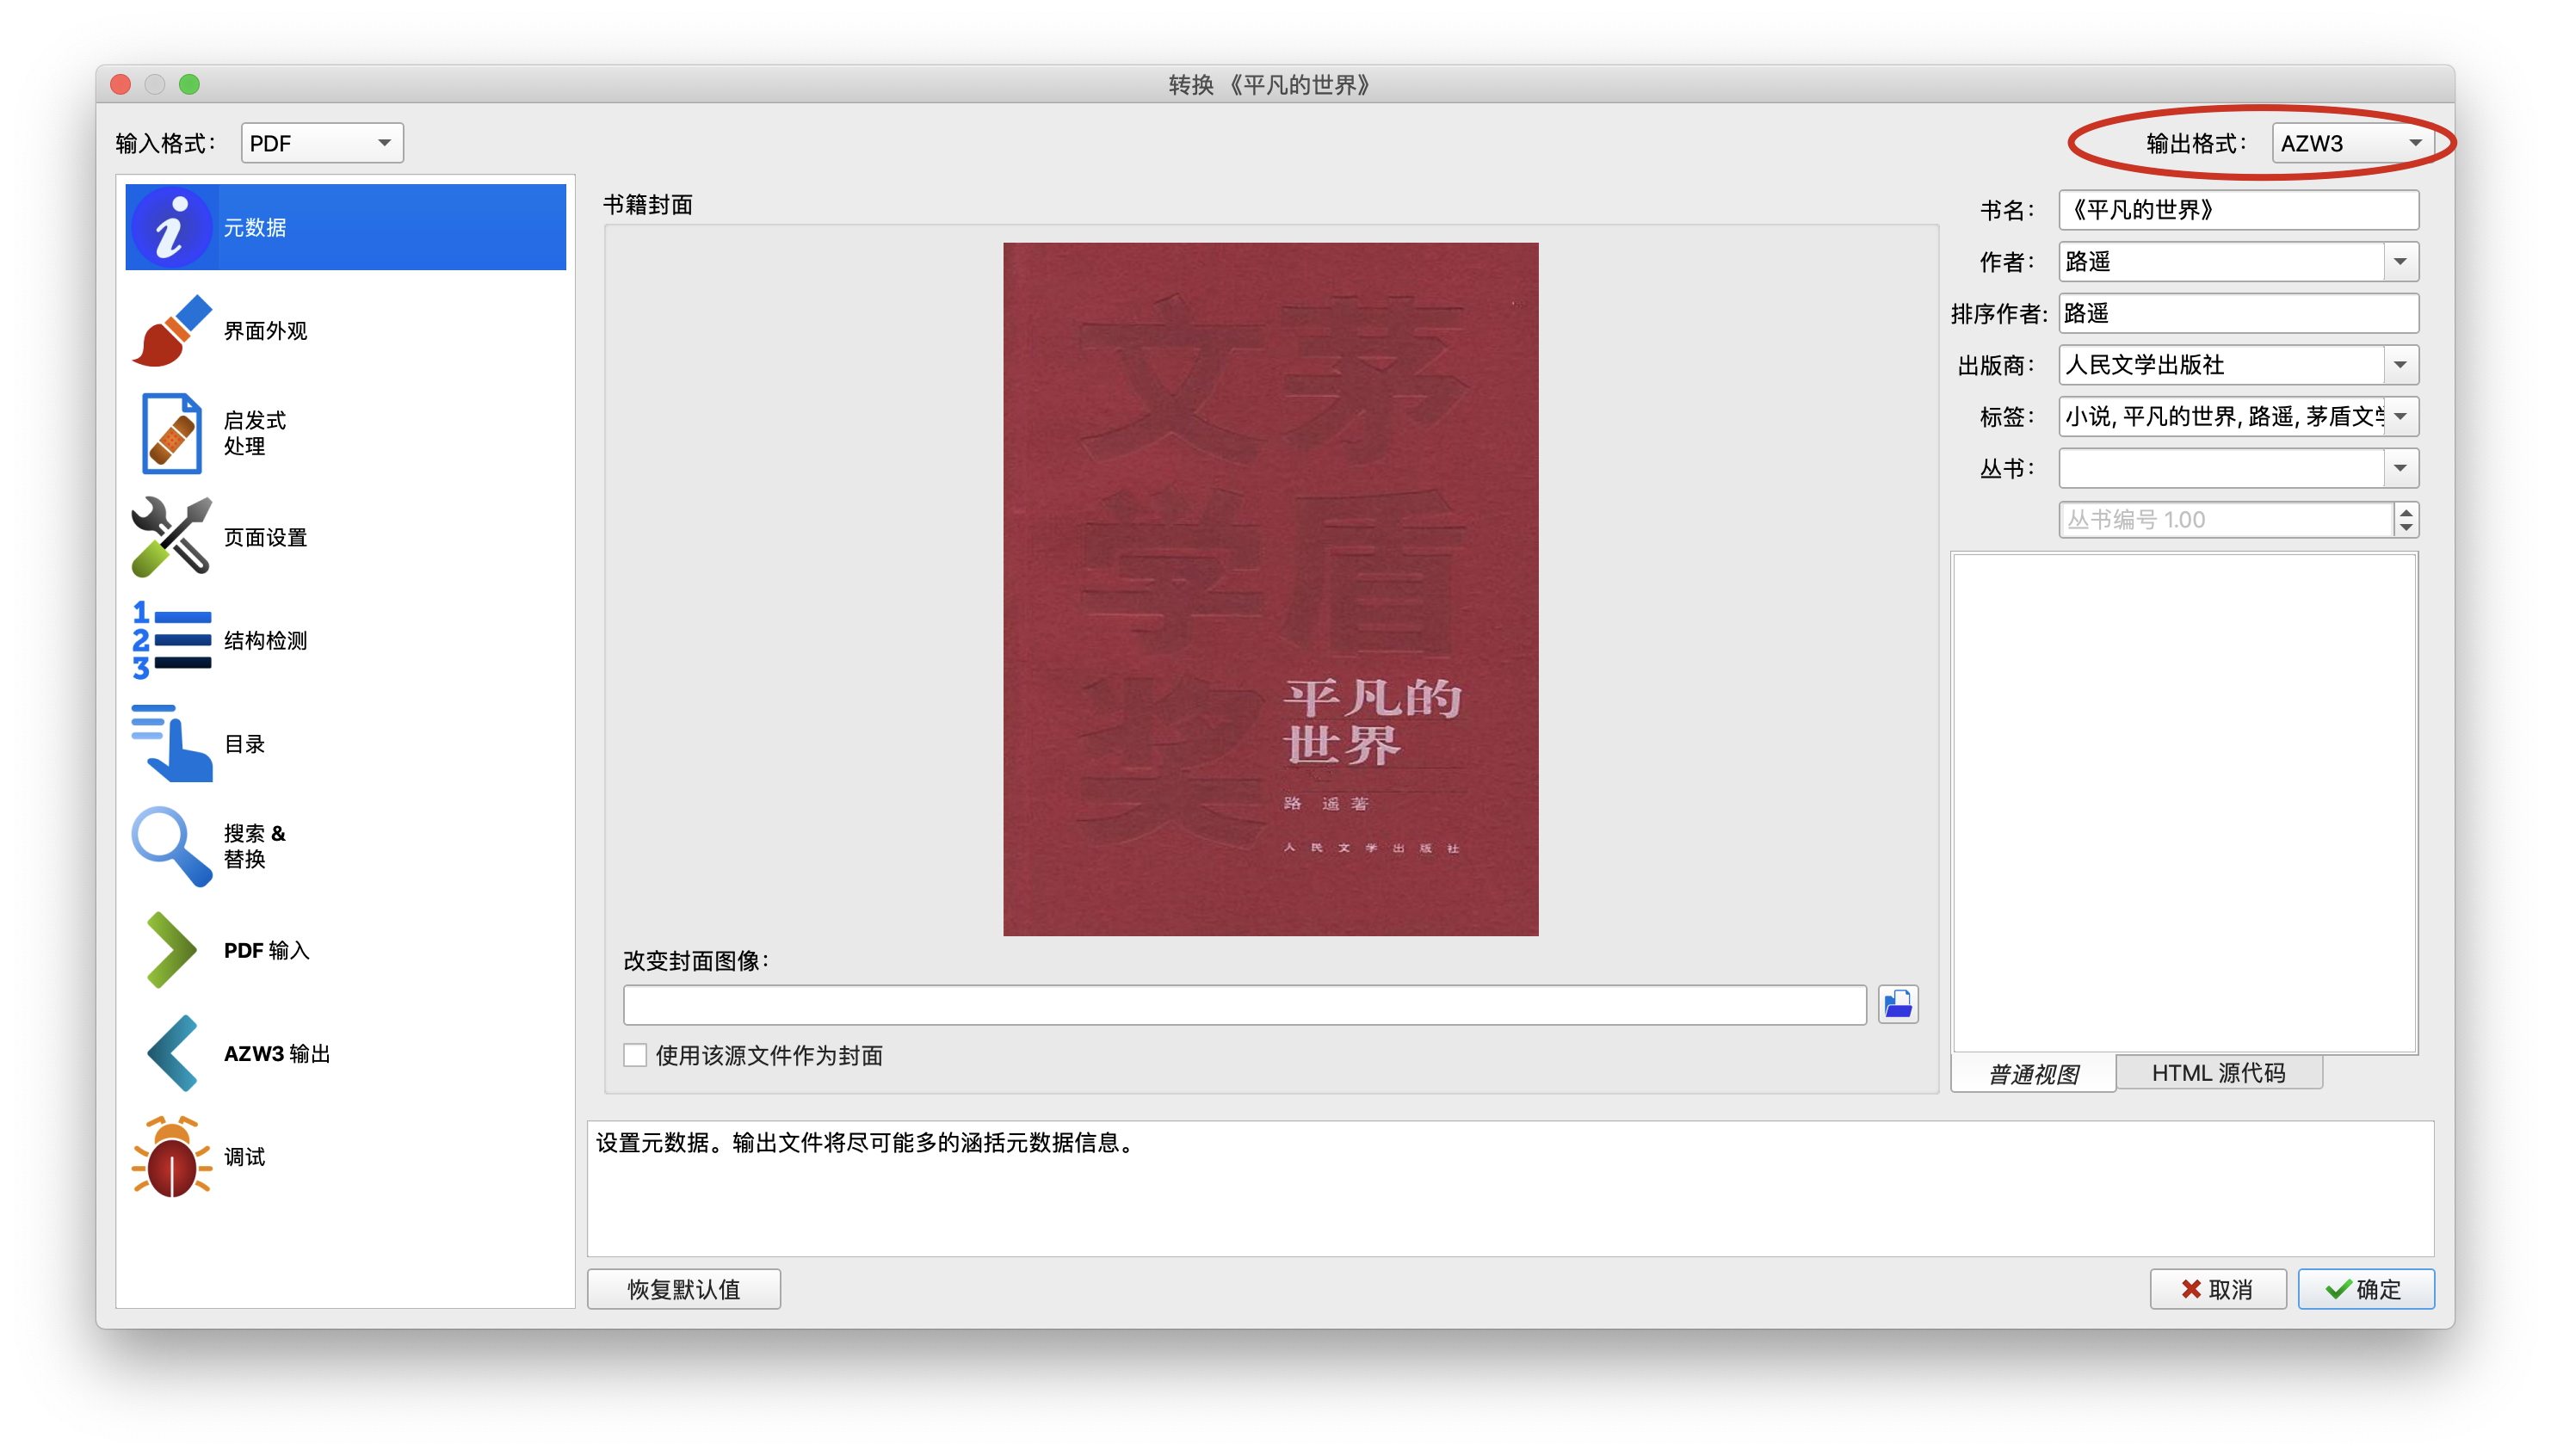This screenshot has width=2551, height=1456.
Task: Select 目录 section label
Action: coord(244,744)
